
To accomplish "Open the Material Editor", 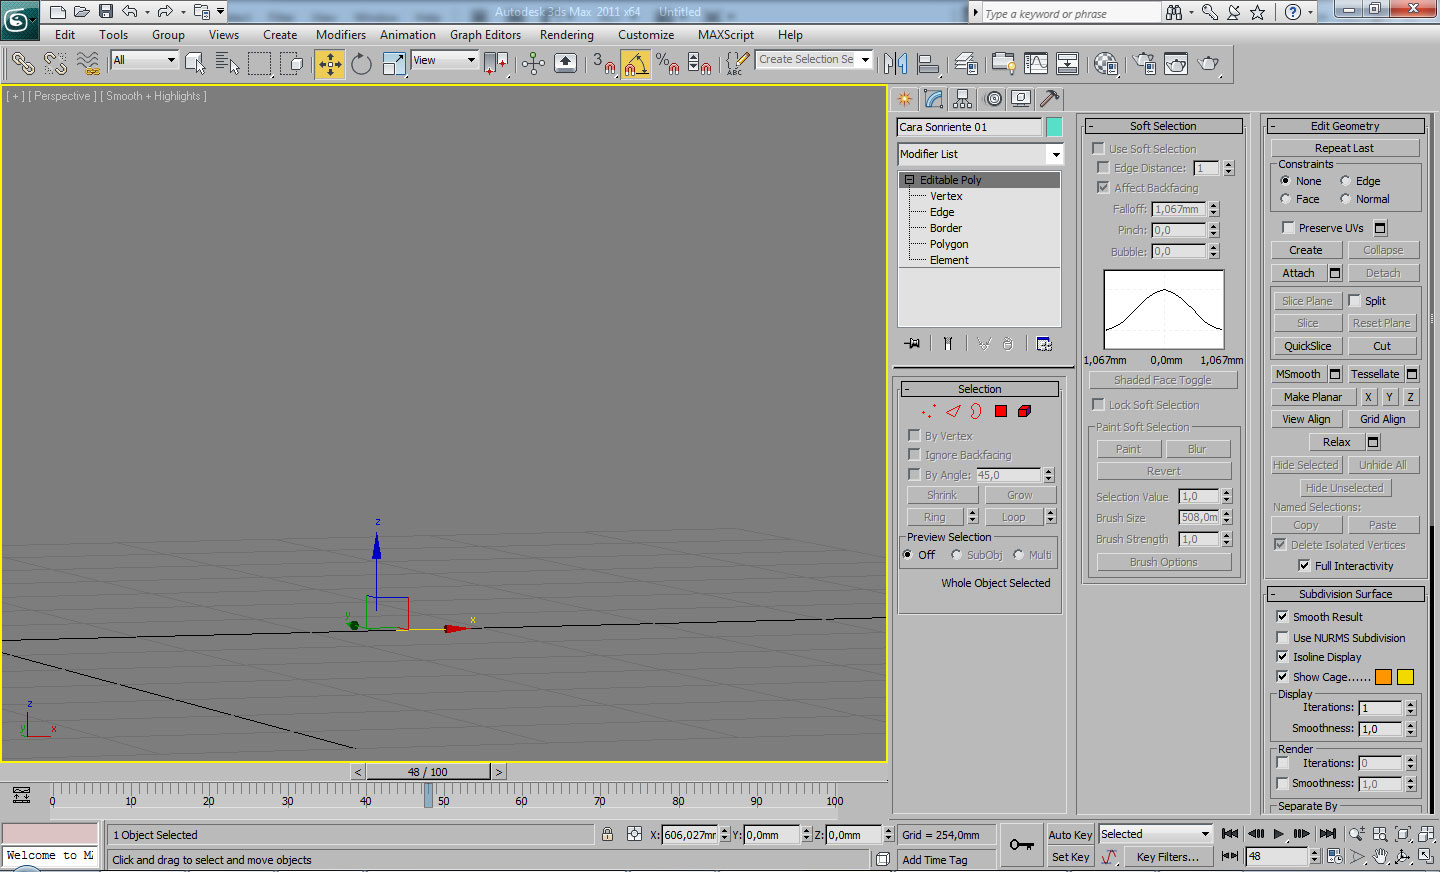I will click(1105, 64).
